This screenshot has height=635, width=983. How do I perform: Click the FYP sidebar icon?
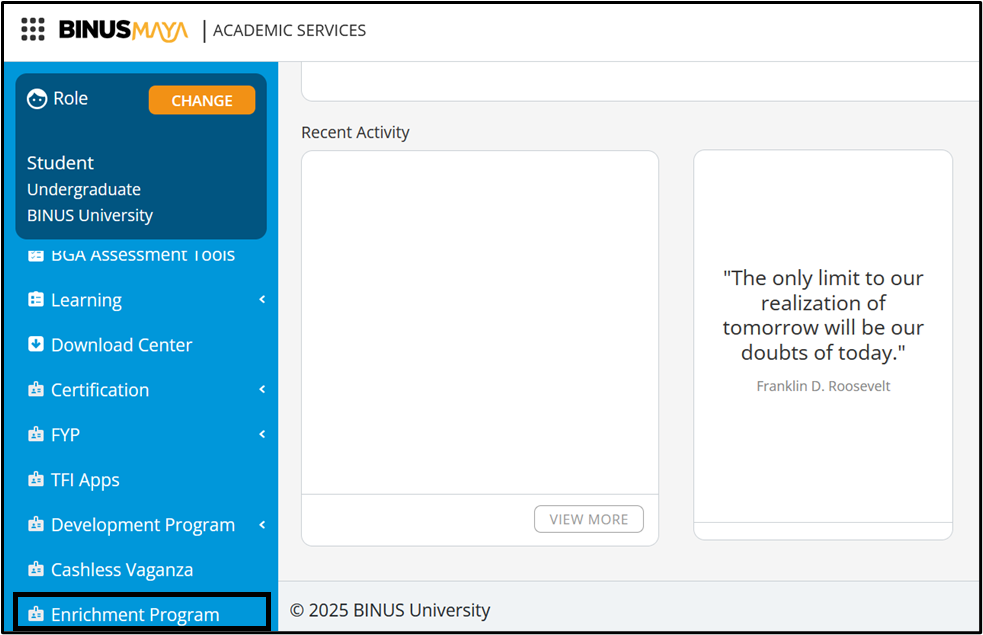coord(36,435)
